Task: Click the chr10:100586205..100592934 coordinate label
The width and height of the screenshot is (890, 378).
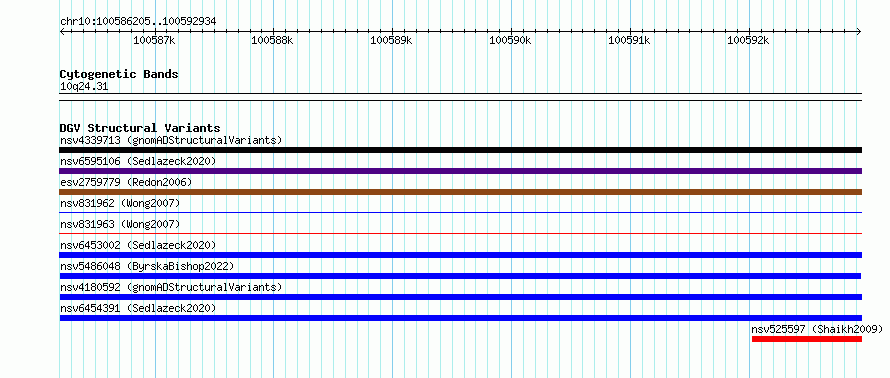Action: pyautogui.click(x=138, y=22)
